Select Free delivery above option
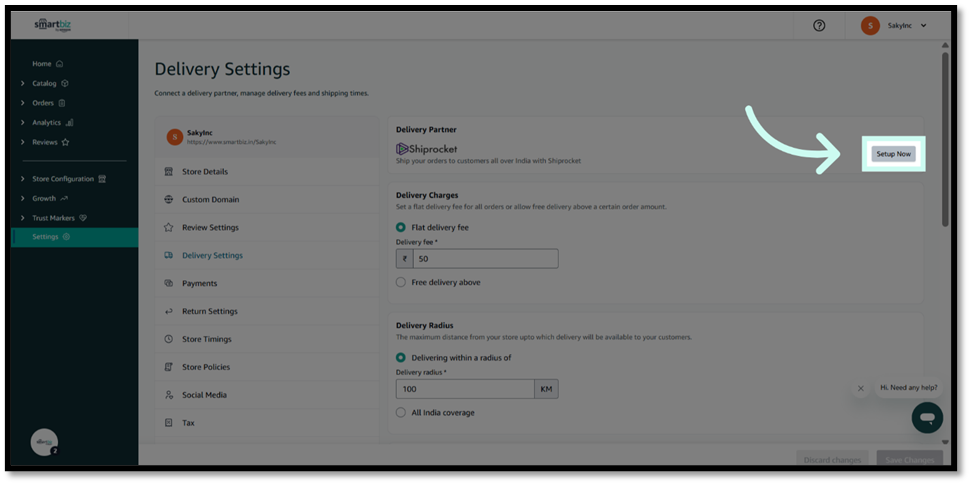The image size is (970, 484). tap(401, 283)
